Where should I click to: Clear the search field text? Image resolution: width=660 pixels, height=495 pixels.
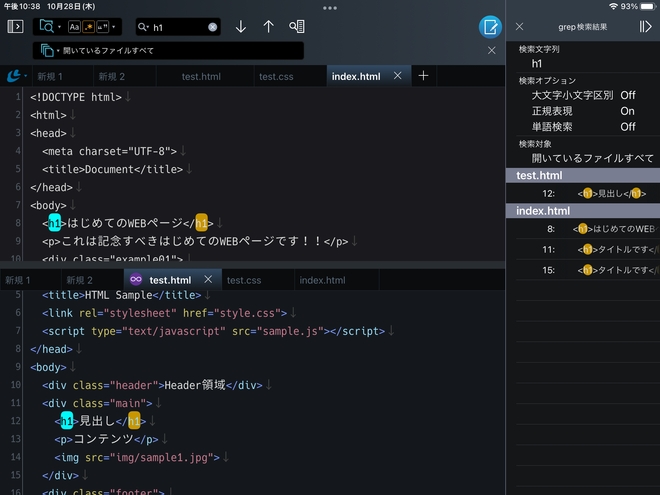click(213, 27)
